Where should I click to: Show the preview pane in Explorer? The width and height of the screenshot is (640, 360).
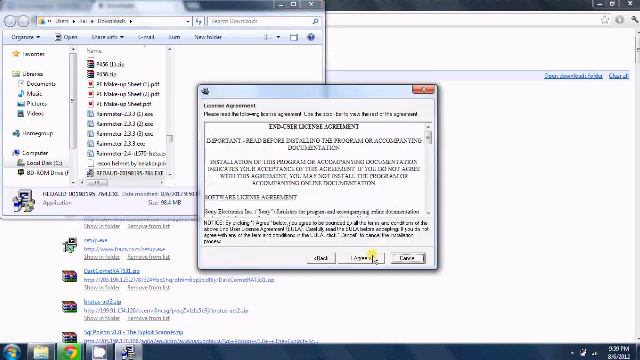294,37
